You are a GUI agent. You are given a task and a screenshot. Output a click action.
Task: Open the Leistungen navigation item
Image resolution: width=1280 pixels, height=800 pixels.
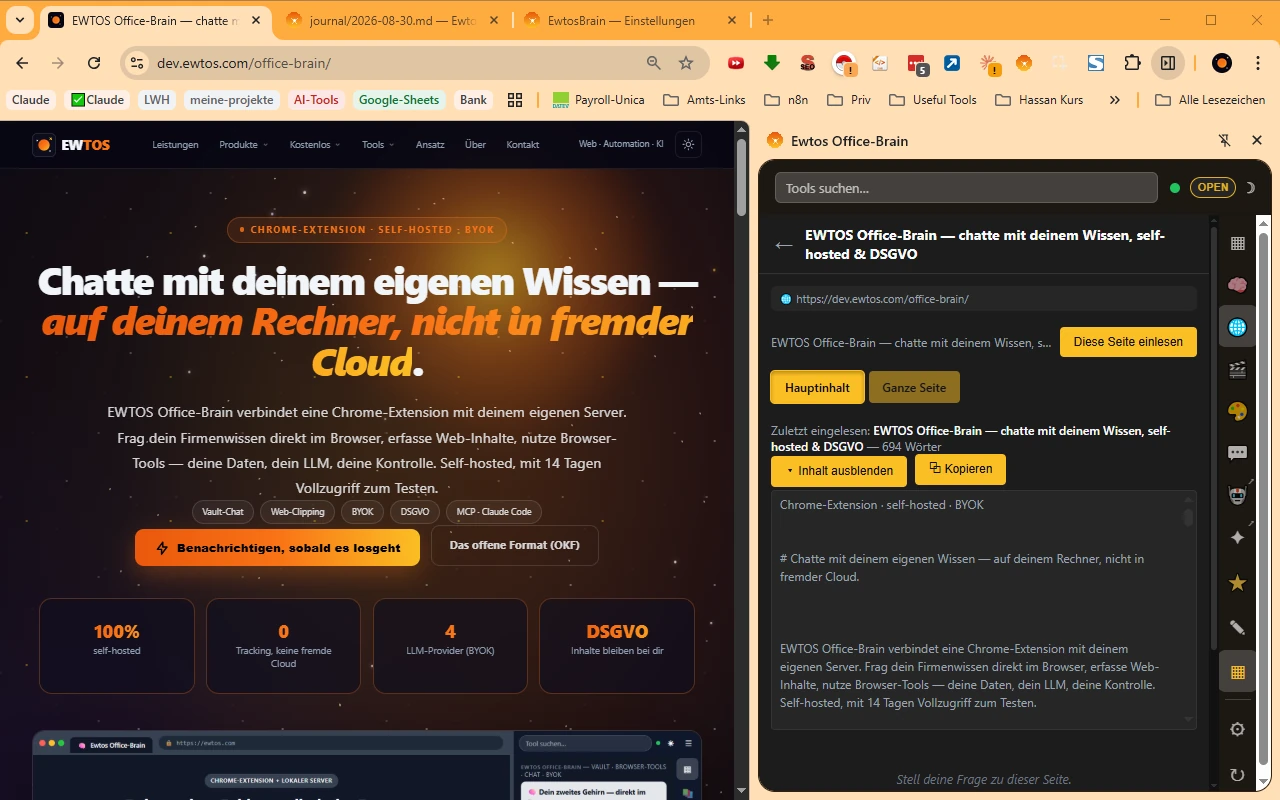(x=175, y=144)
